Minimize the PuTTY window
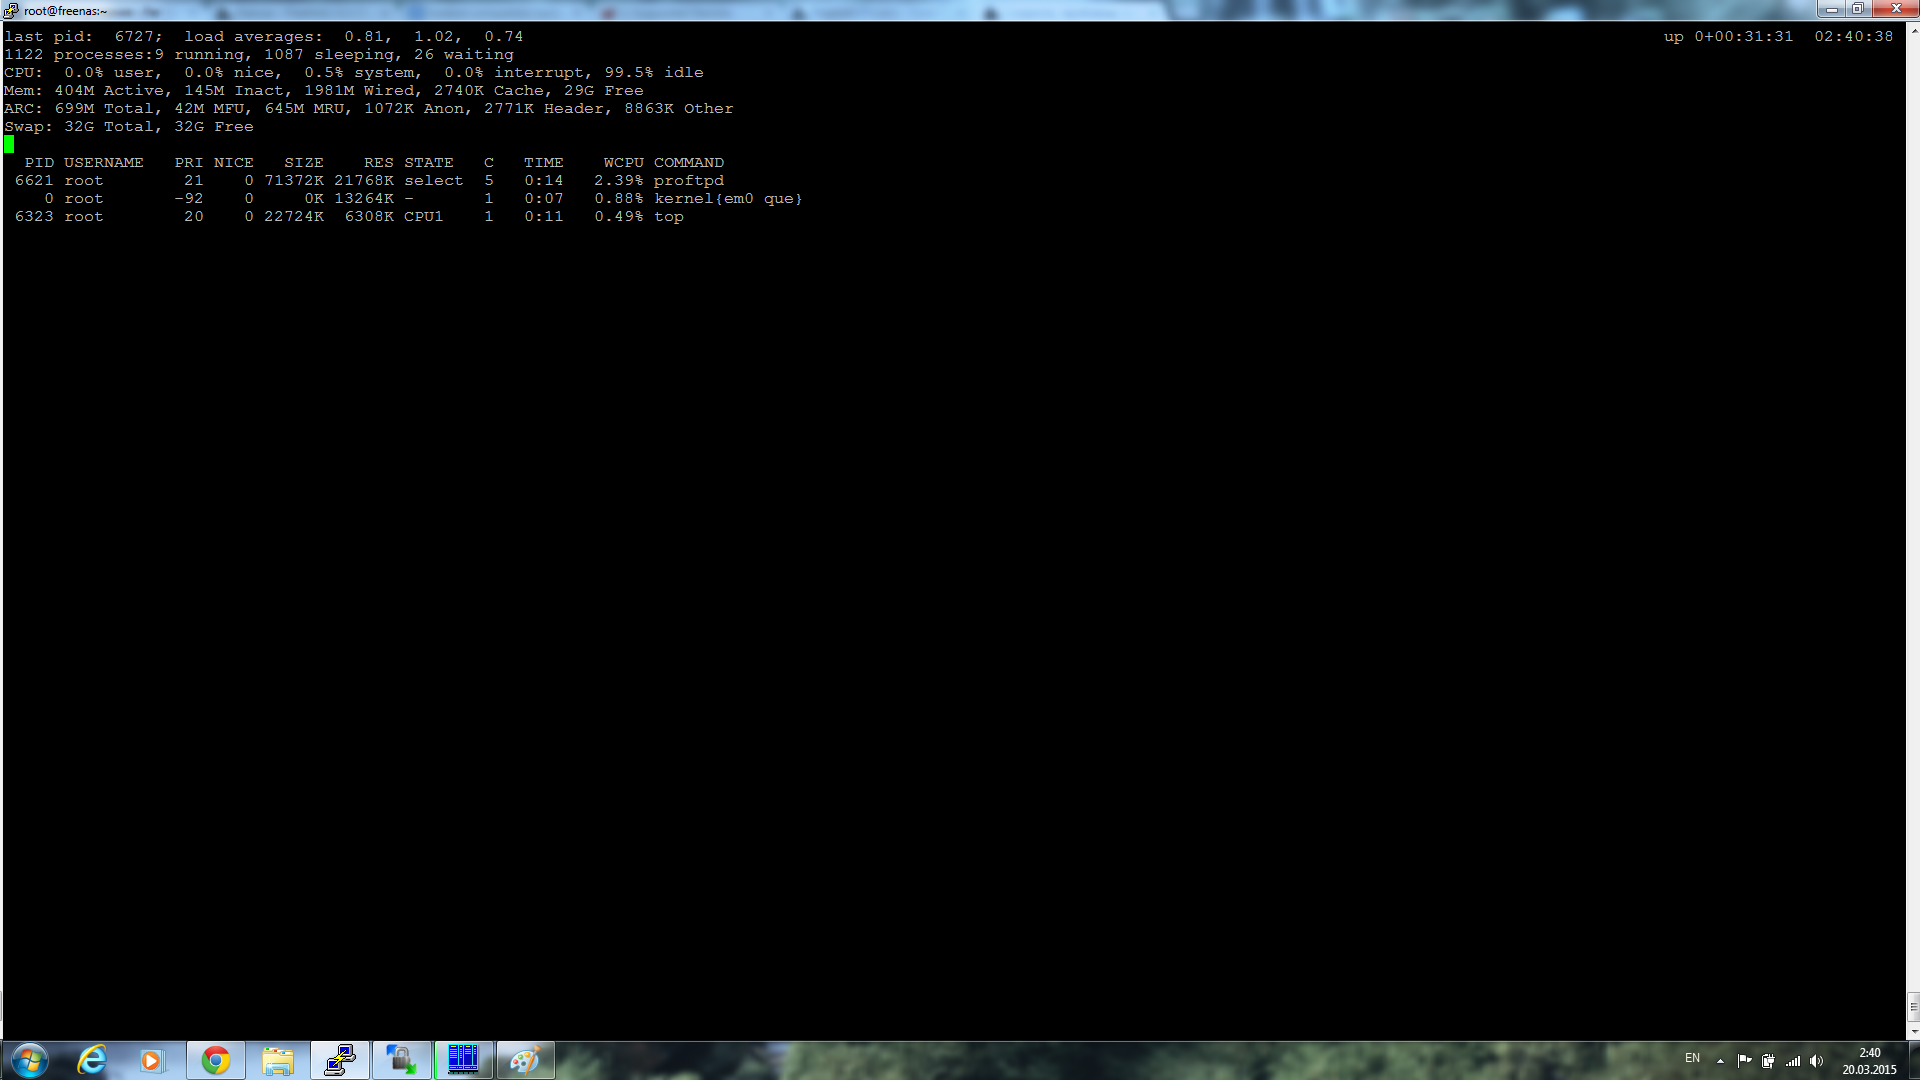Screen dimensions: 1920x1080 click(1831, 9)
